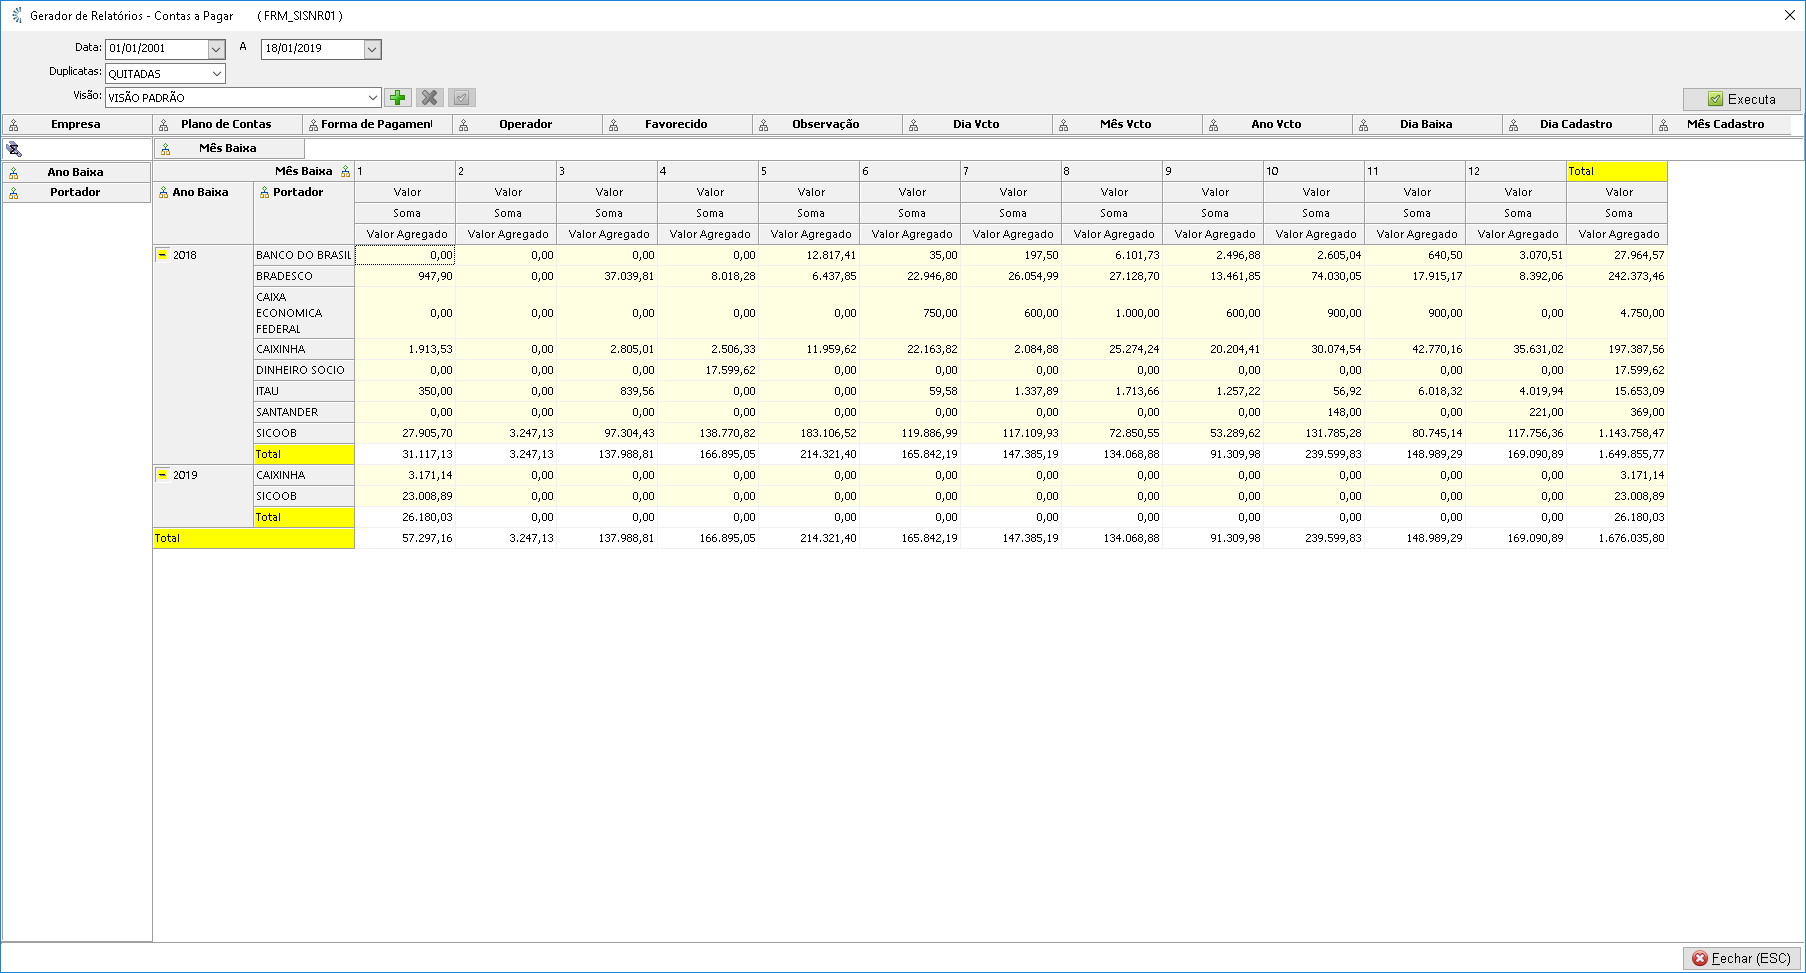
Task: Click the Dia Cadastro field icon
Action: 1514,125
